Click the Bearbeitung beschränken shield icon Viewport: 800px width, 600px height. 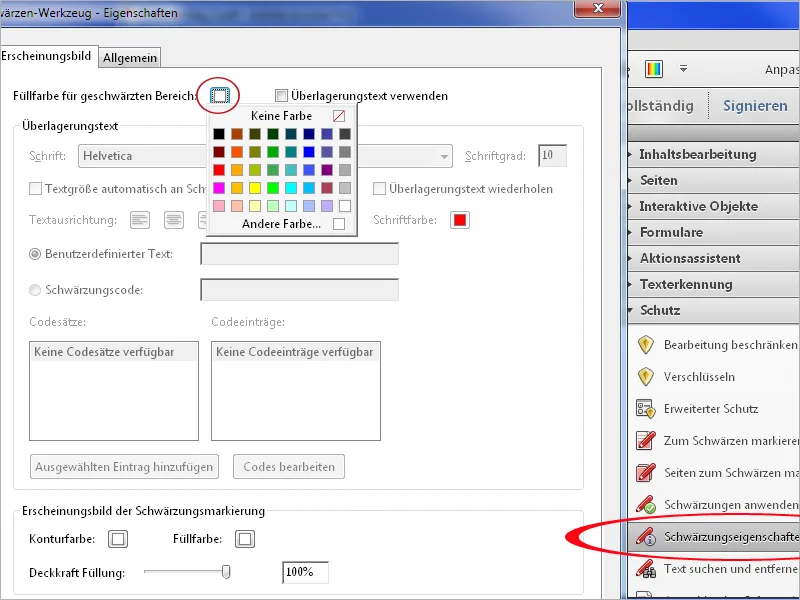click(x=645, y=345)
